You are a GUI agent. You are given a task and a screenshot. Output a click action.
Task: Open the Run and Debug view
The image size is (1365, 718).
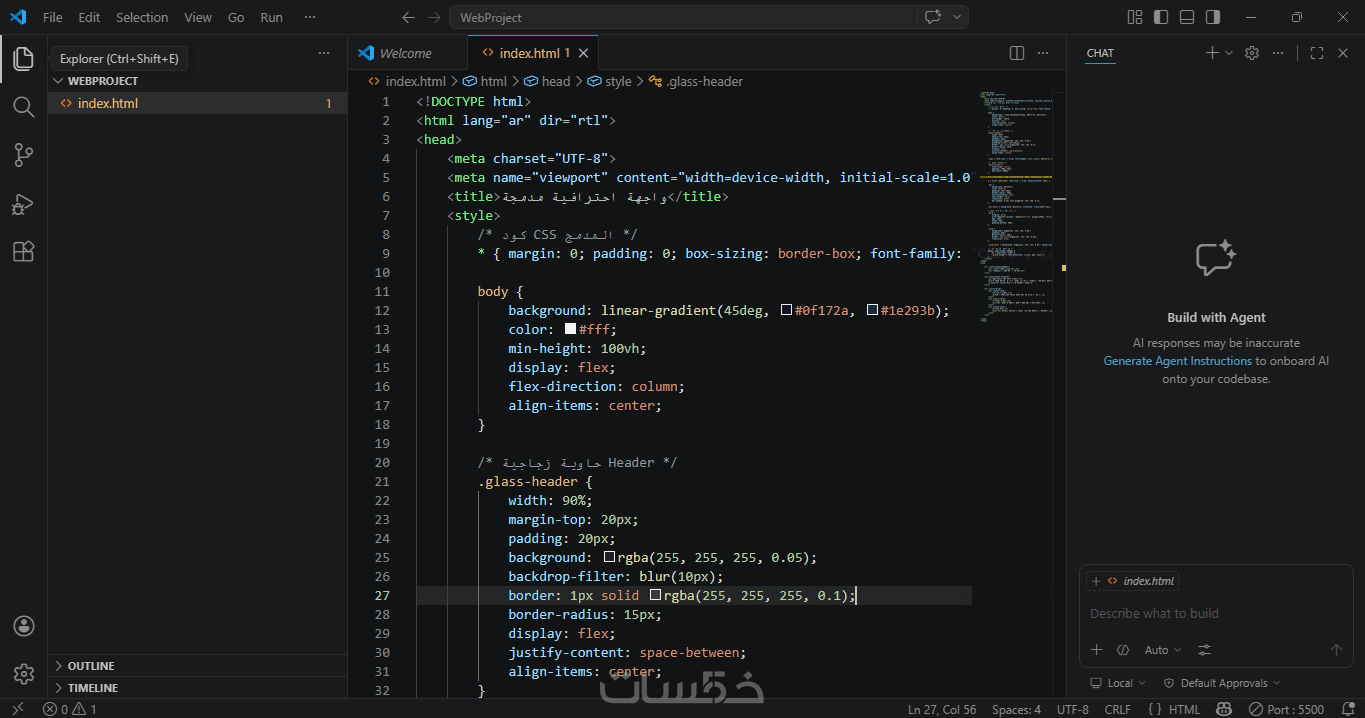click(23, 204)
